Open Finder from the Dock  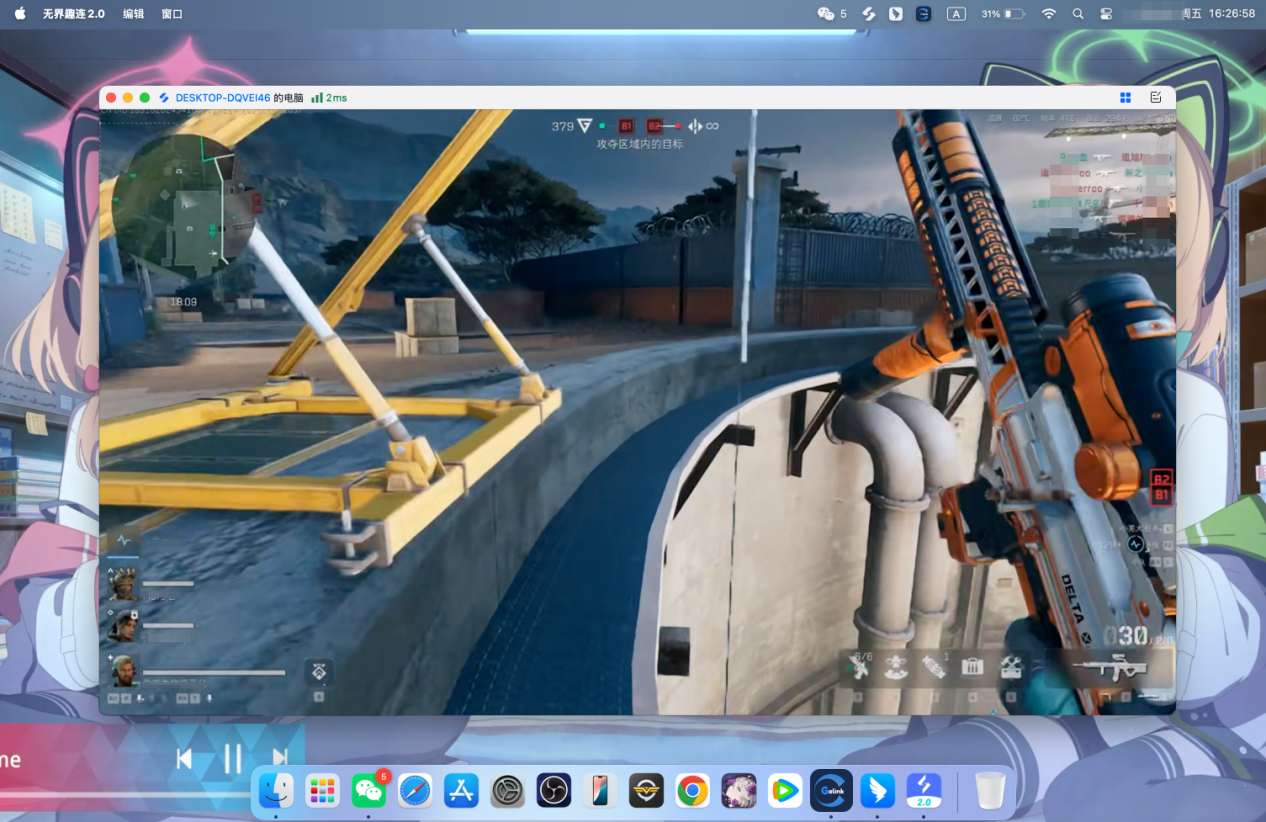click(276, 791)
